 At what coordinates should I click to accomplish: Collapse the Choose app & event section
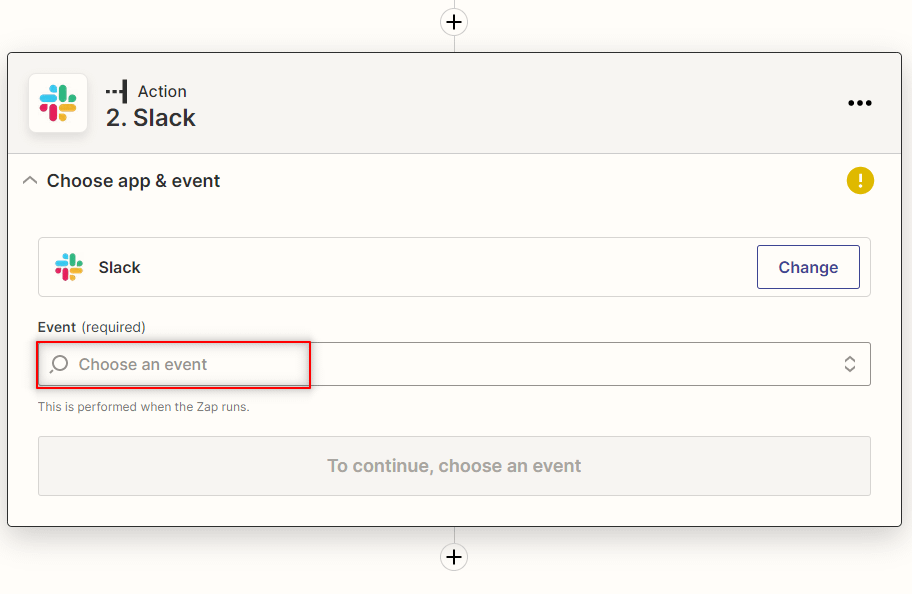click(x=29, y=181)
